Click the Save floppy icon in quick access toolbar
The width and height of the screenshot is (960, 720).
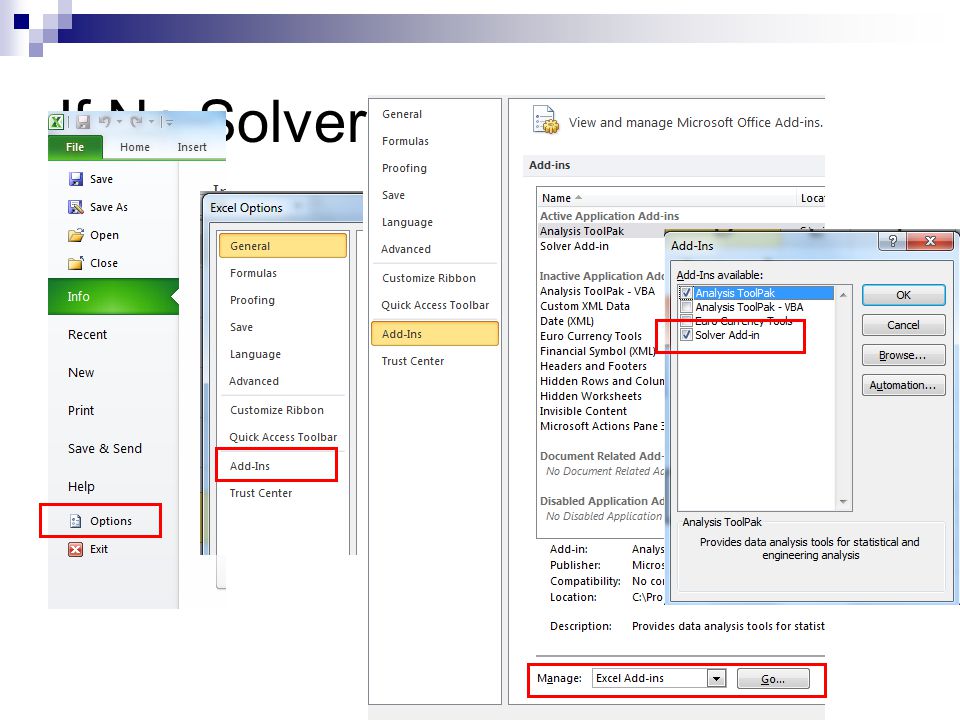pyautogui.click(x=83, y=122)
